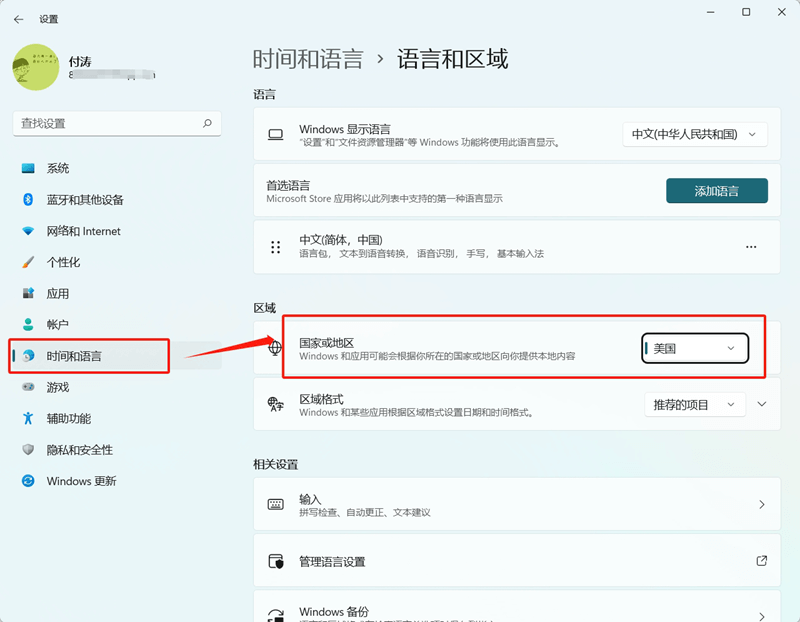Open 区域格式 dropdown showing 推荐的项目
This screenshot has height=622, width=800.
(694, 405)
